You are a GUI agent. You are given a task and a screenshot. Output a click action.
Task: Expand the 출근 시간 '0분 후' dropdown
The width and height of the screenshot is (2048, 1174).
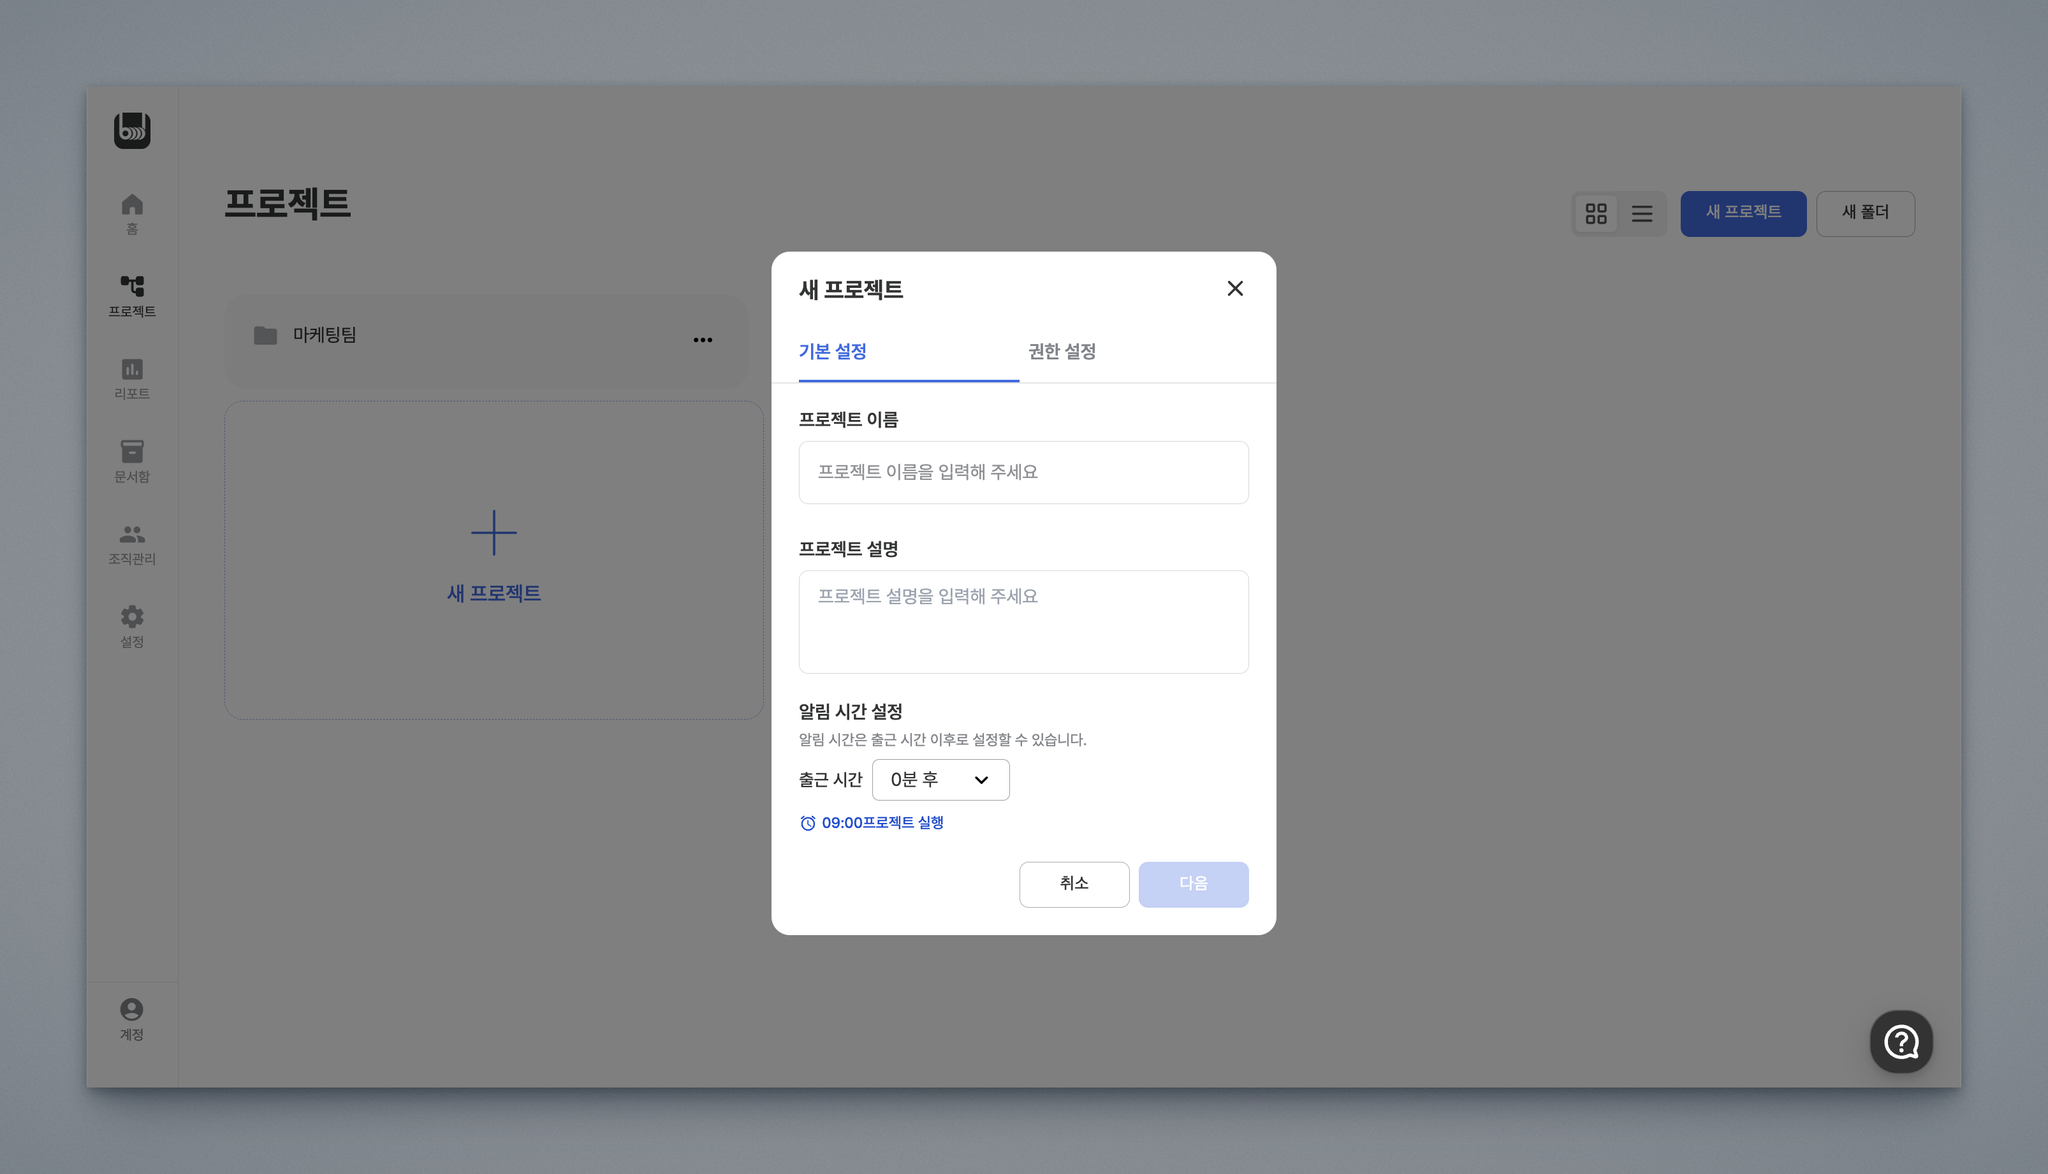coord(940,780)
